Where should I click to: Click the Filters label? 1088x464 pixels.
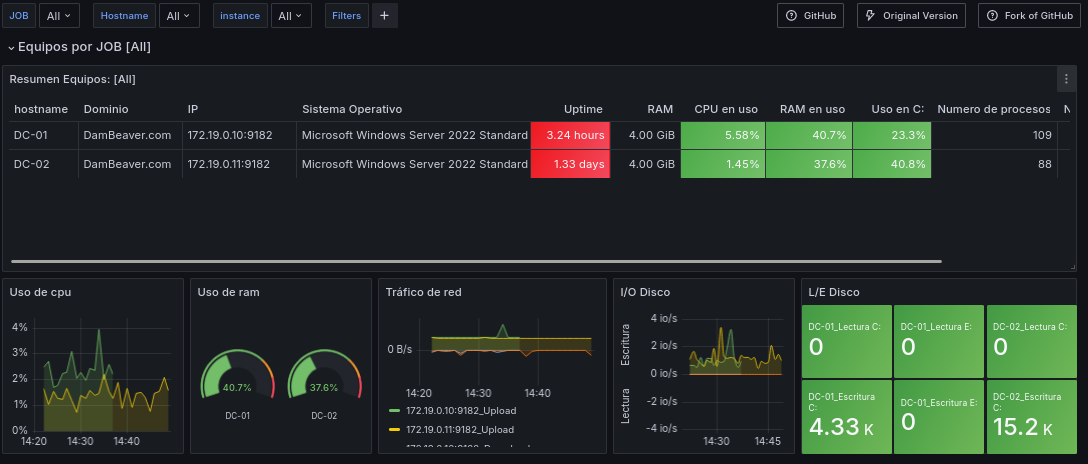346,15
